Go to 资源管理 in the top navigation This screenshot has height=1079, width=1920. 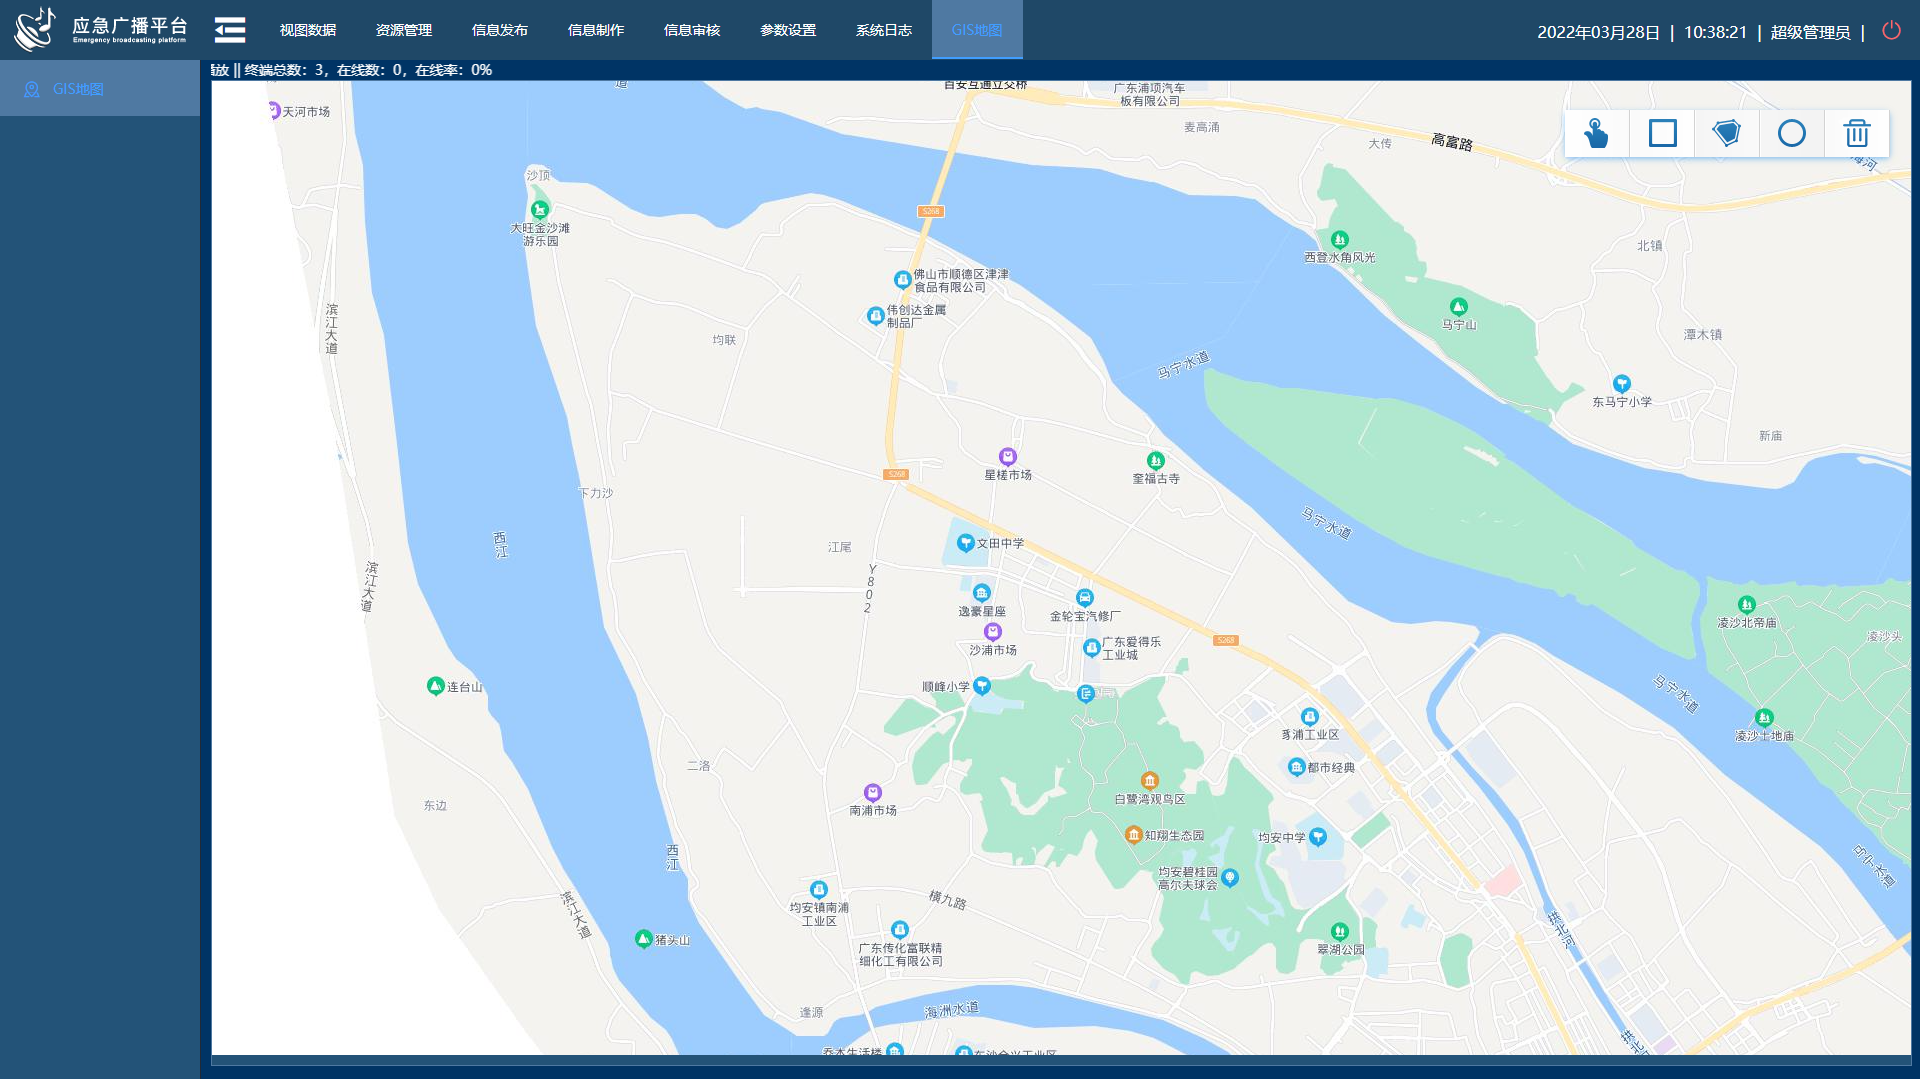tap(403, 30)
